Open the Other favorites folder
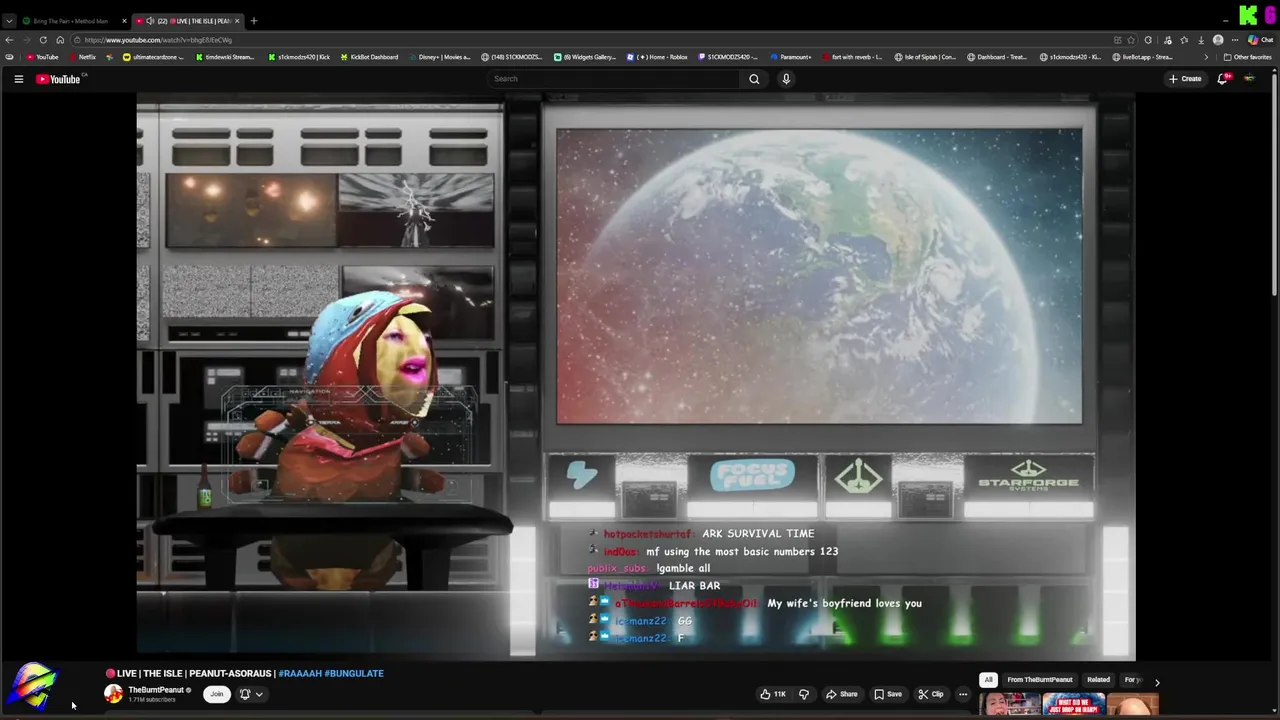This screenshot has width=1280, height=720. (1248, 57)
